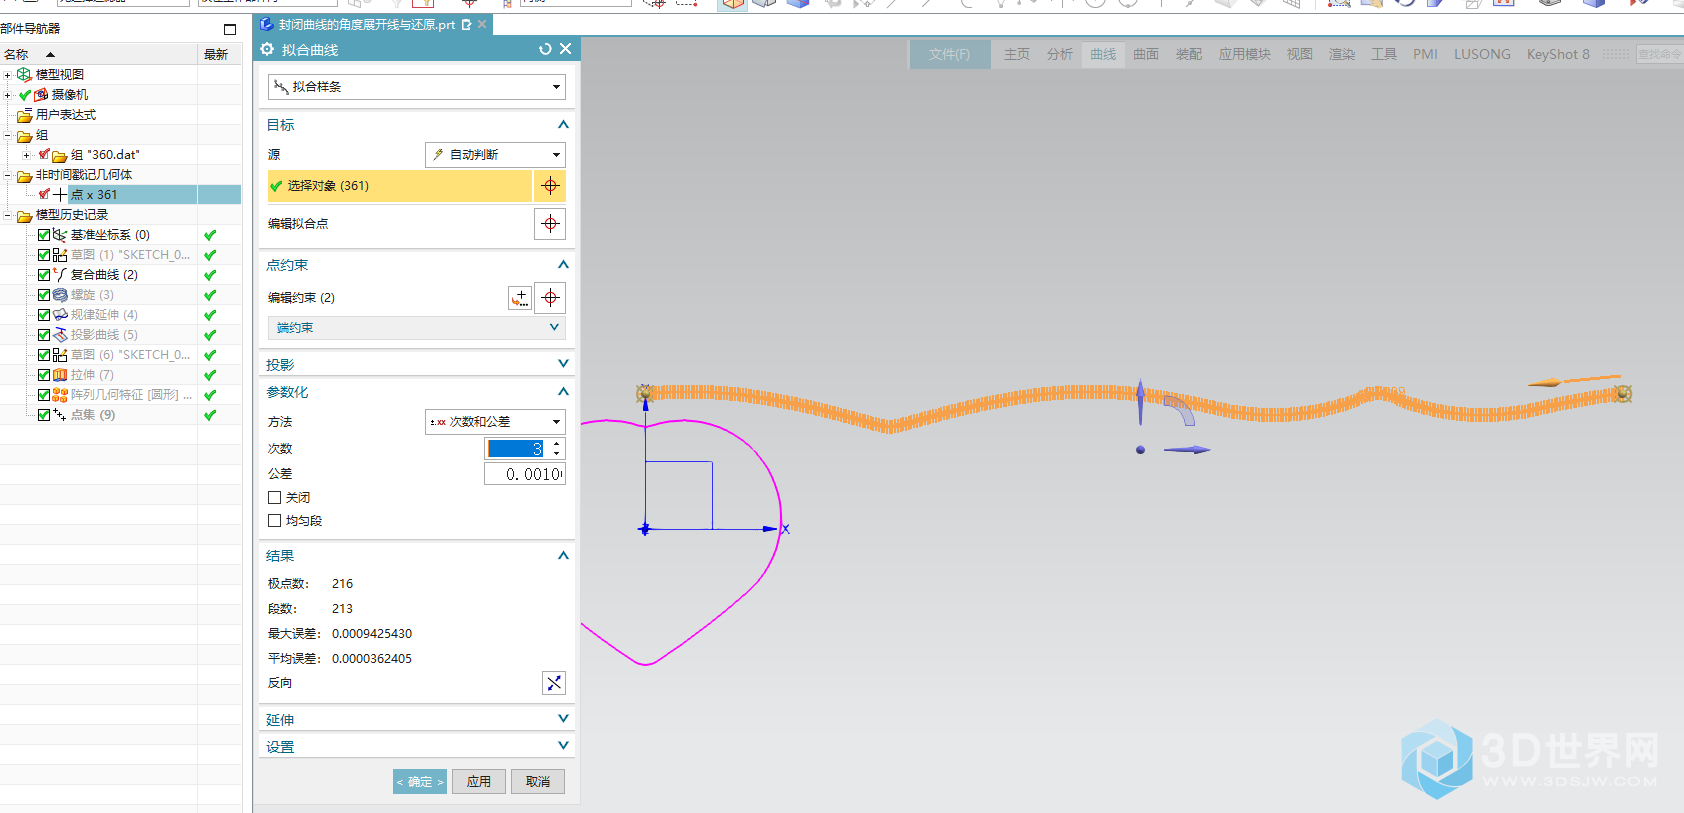Expand the 组 "360.dat" tree node
Screen dimensions: 1684x813
[x=26, y=155]
